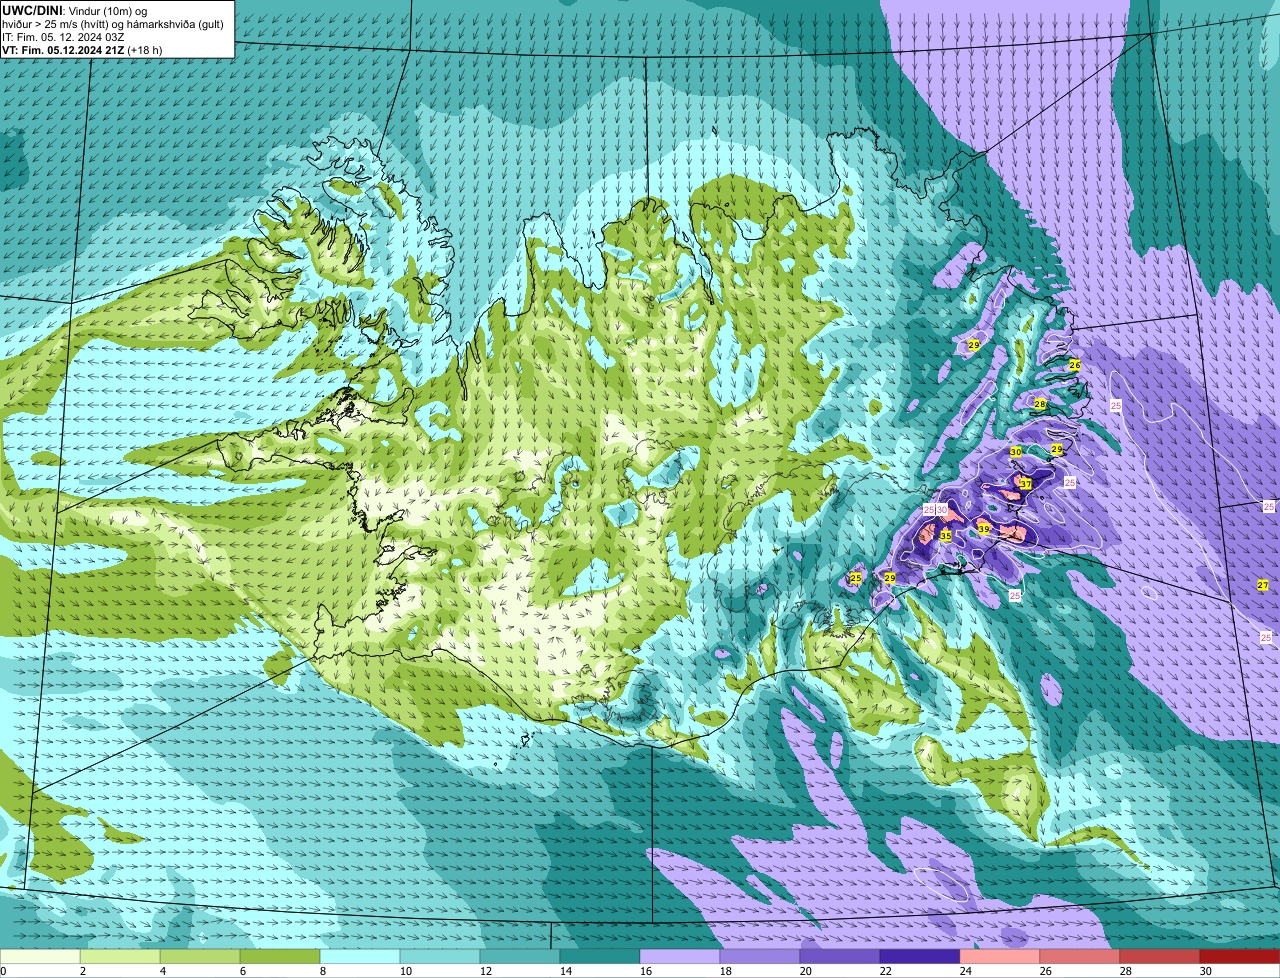Click the 12–14 m/s teal legend swatch
The image size is (1280, 978).
pyautogui.click(x=520, y=957)
